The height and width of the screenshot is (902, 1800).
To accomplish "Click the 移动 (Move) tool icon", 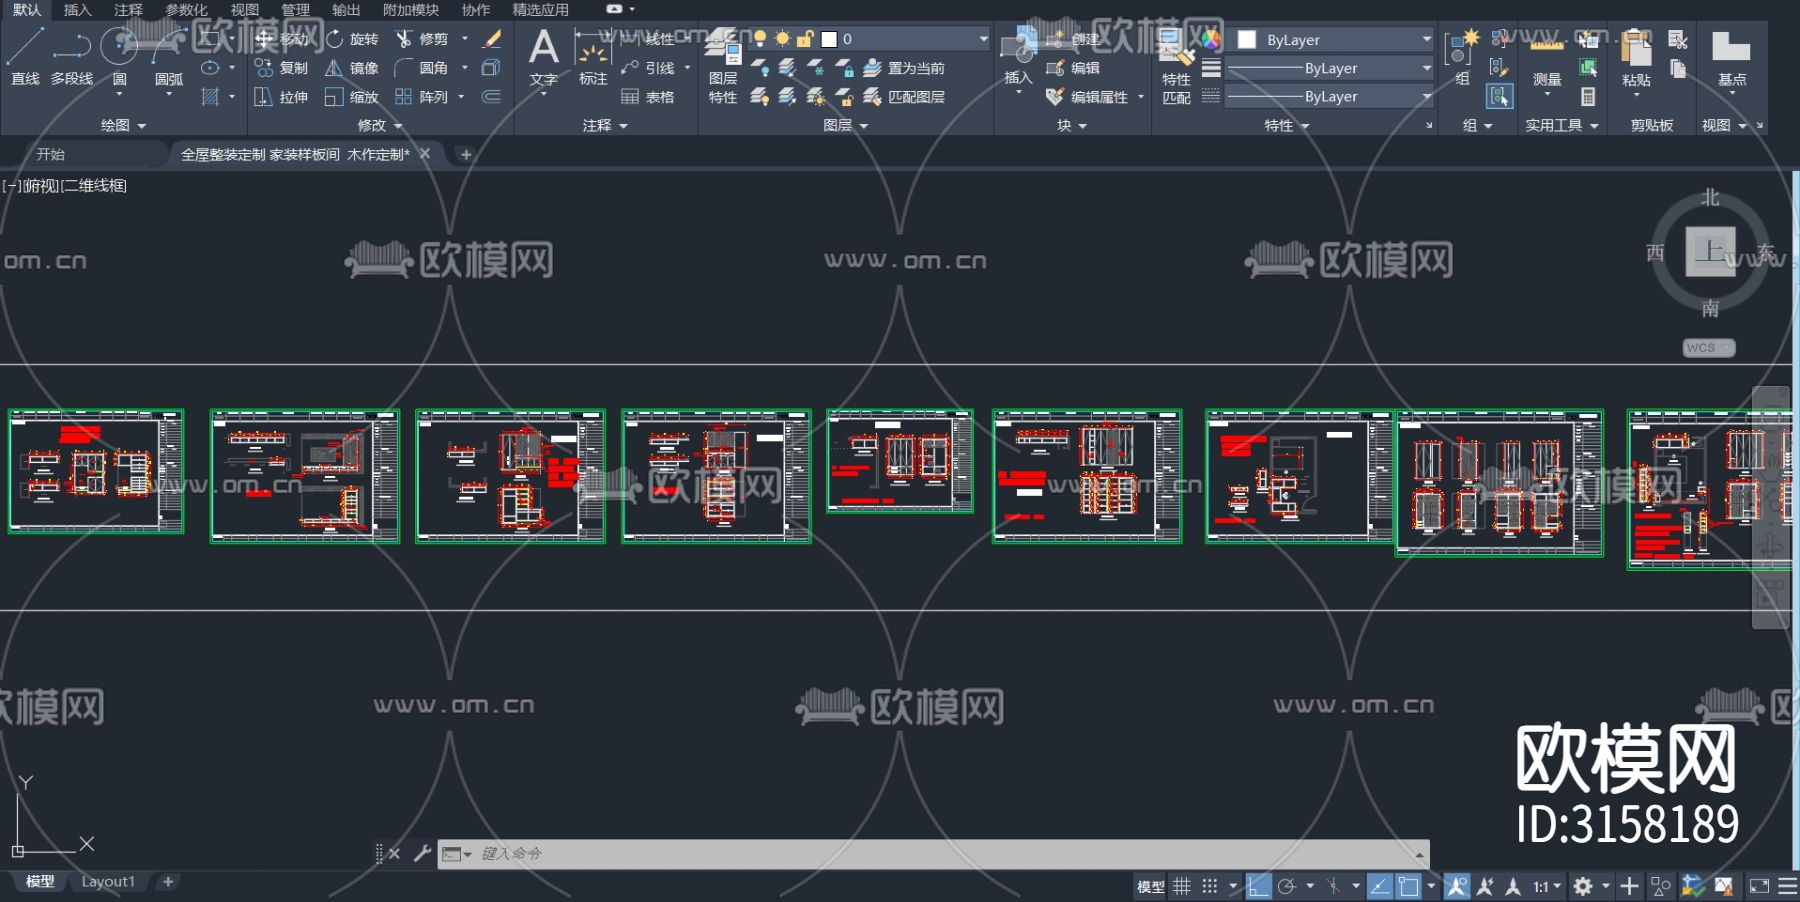I will point(265,39).
